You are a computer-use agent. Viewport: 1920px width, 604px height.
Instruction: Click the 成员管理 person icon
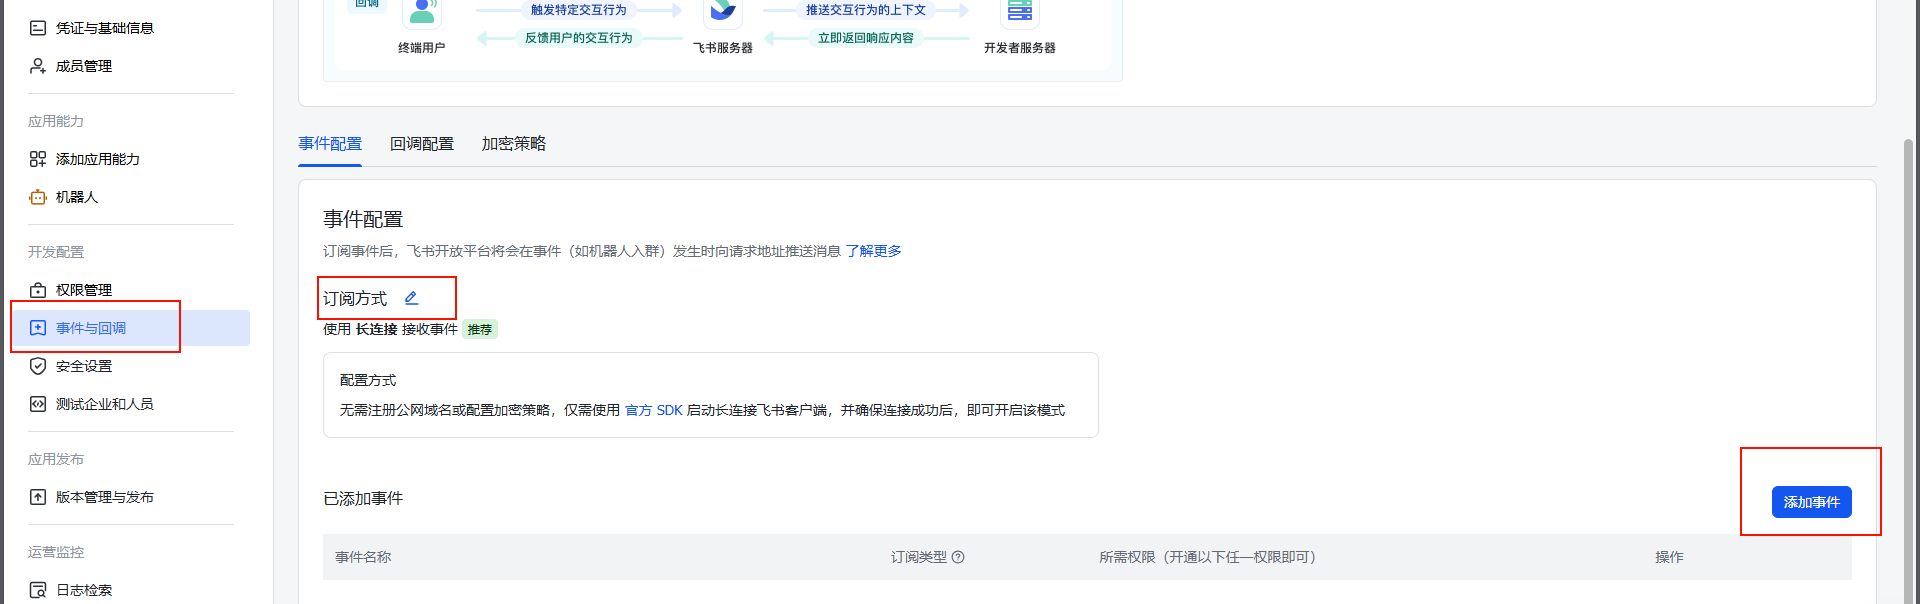point(38,66)
